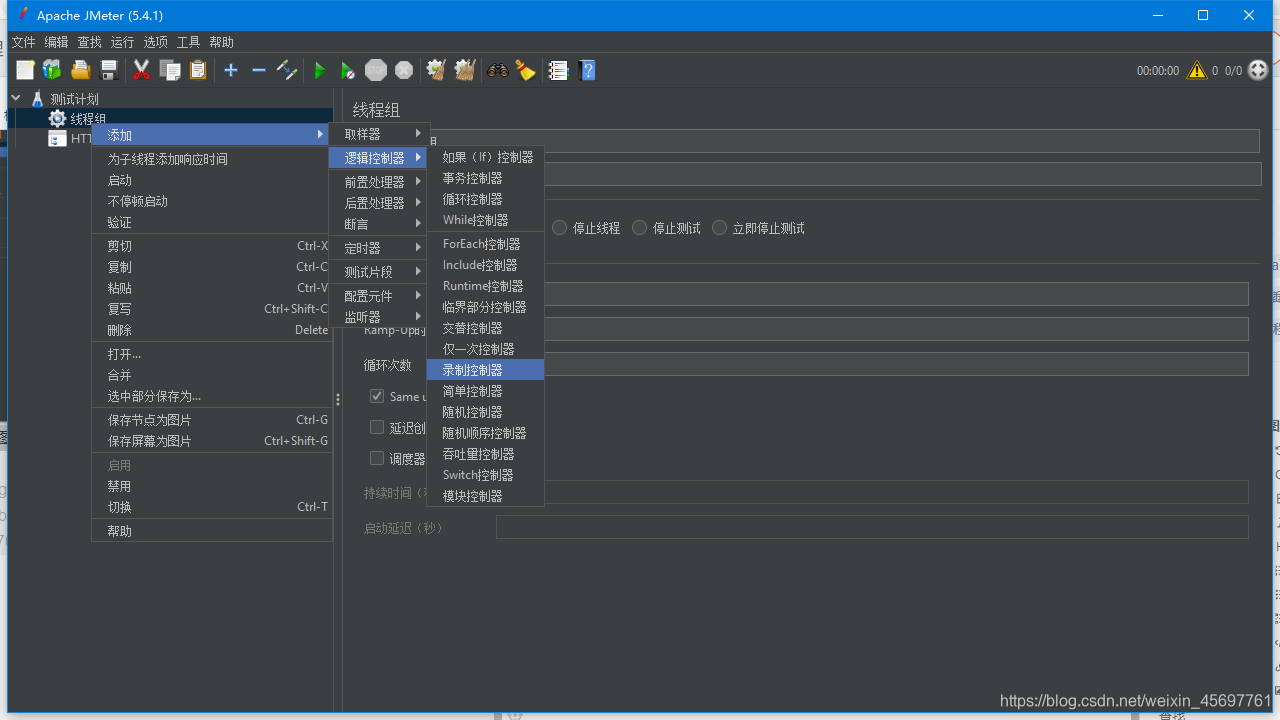The height and width of the screenshot is (720, 1280).
Task: Click the Clear All brooms icon
Action: pyautogui.click(x=465, y=70)
